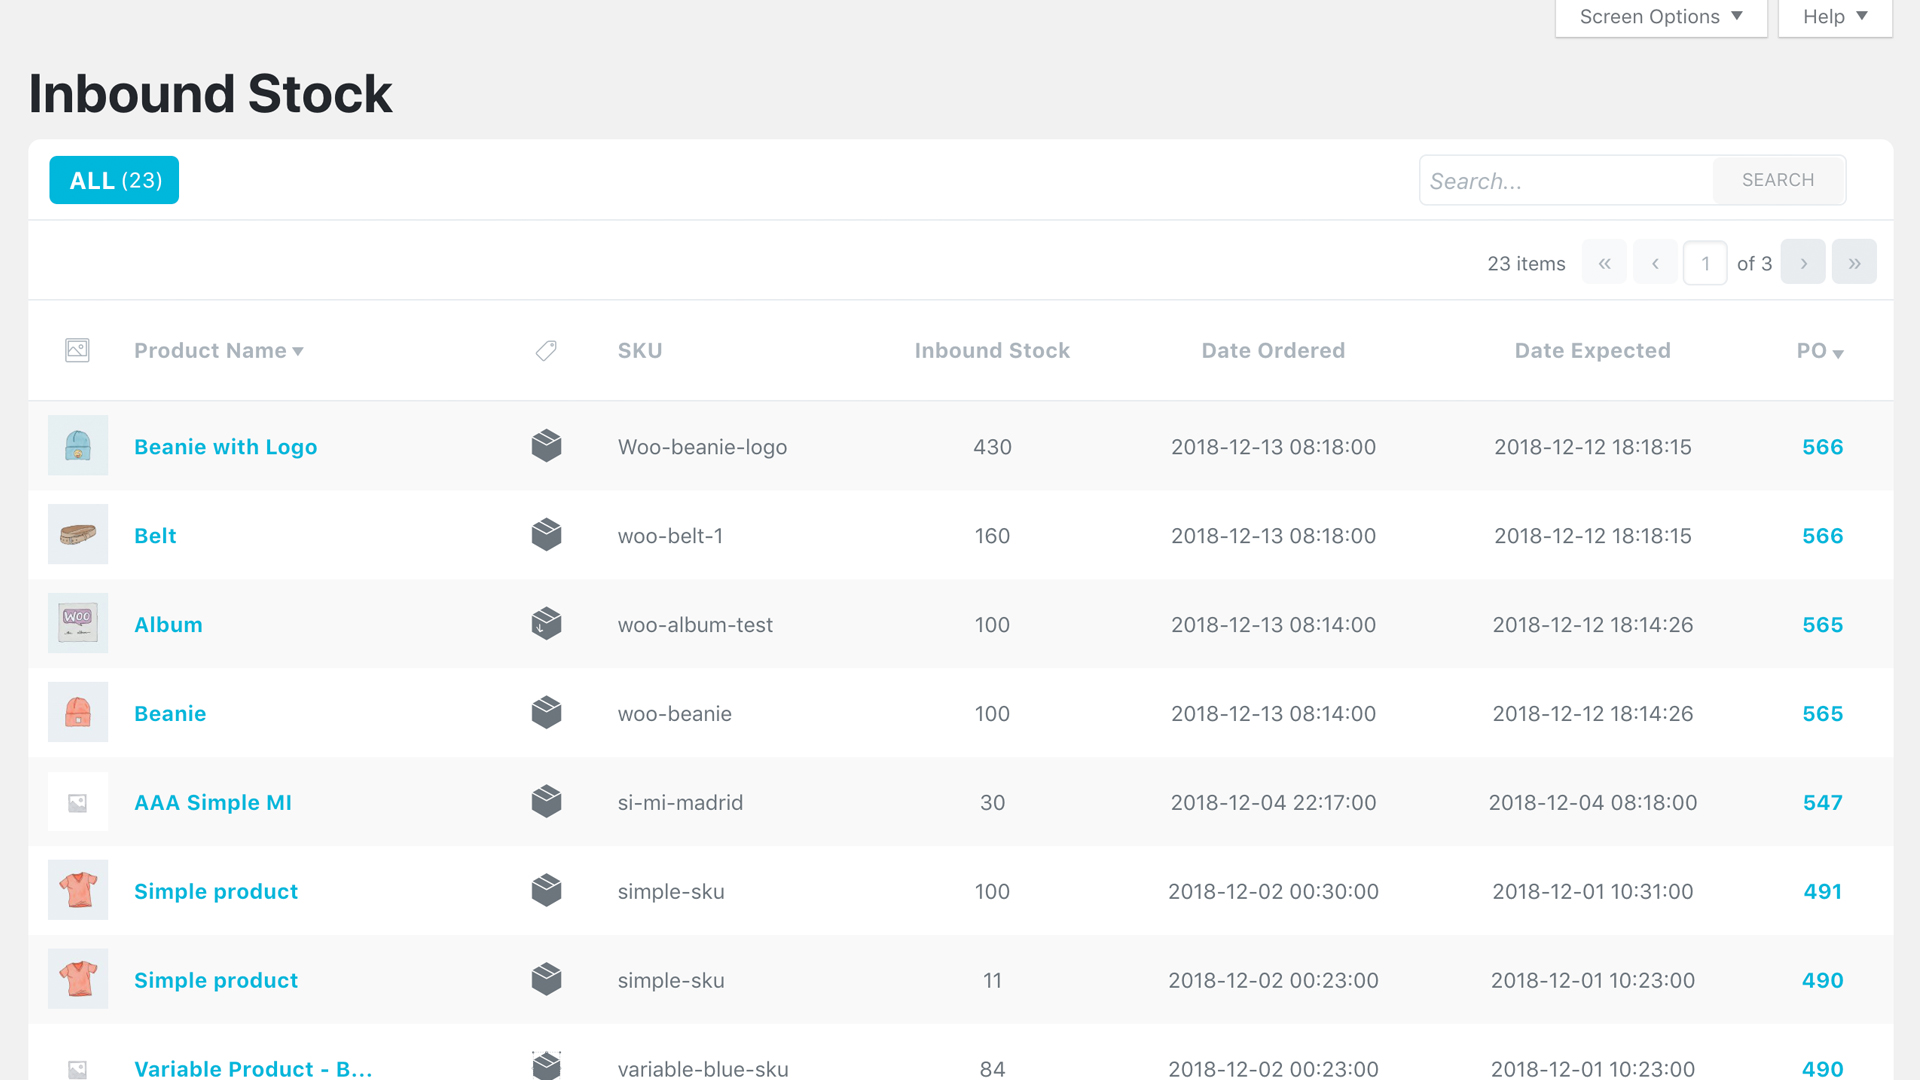Open the Screen Options dropdown

(1661, 17)
